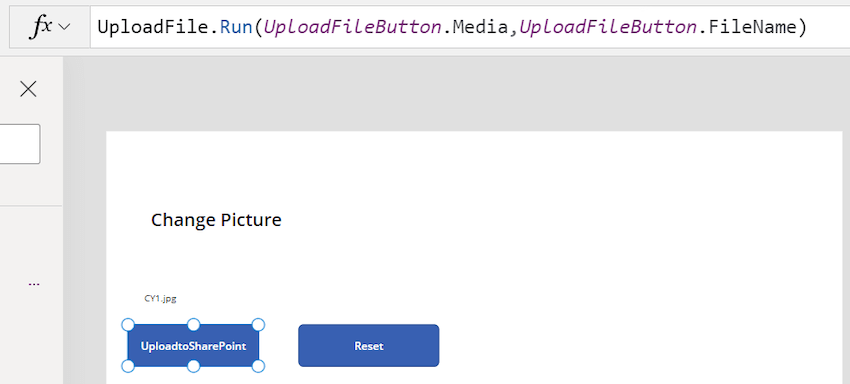Open the ellipsis more options in left panel
This screenshot has width=850, height=384.
point(34,284)
